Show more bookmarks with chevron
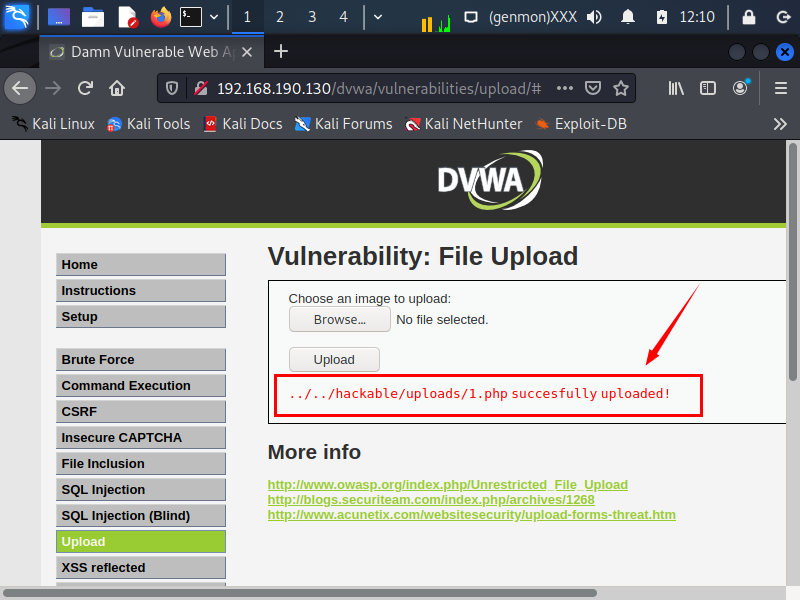The height and width of the screenshot is (600, 800). click(x=780, y=124)
